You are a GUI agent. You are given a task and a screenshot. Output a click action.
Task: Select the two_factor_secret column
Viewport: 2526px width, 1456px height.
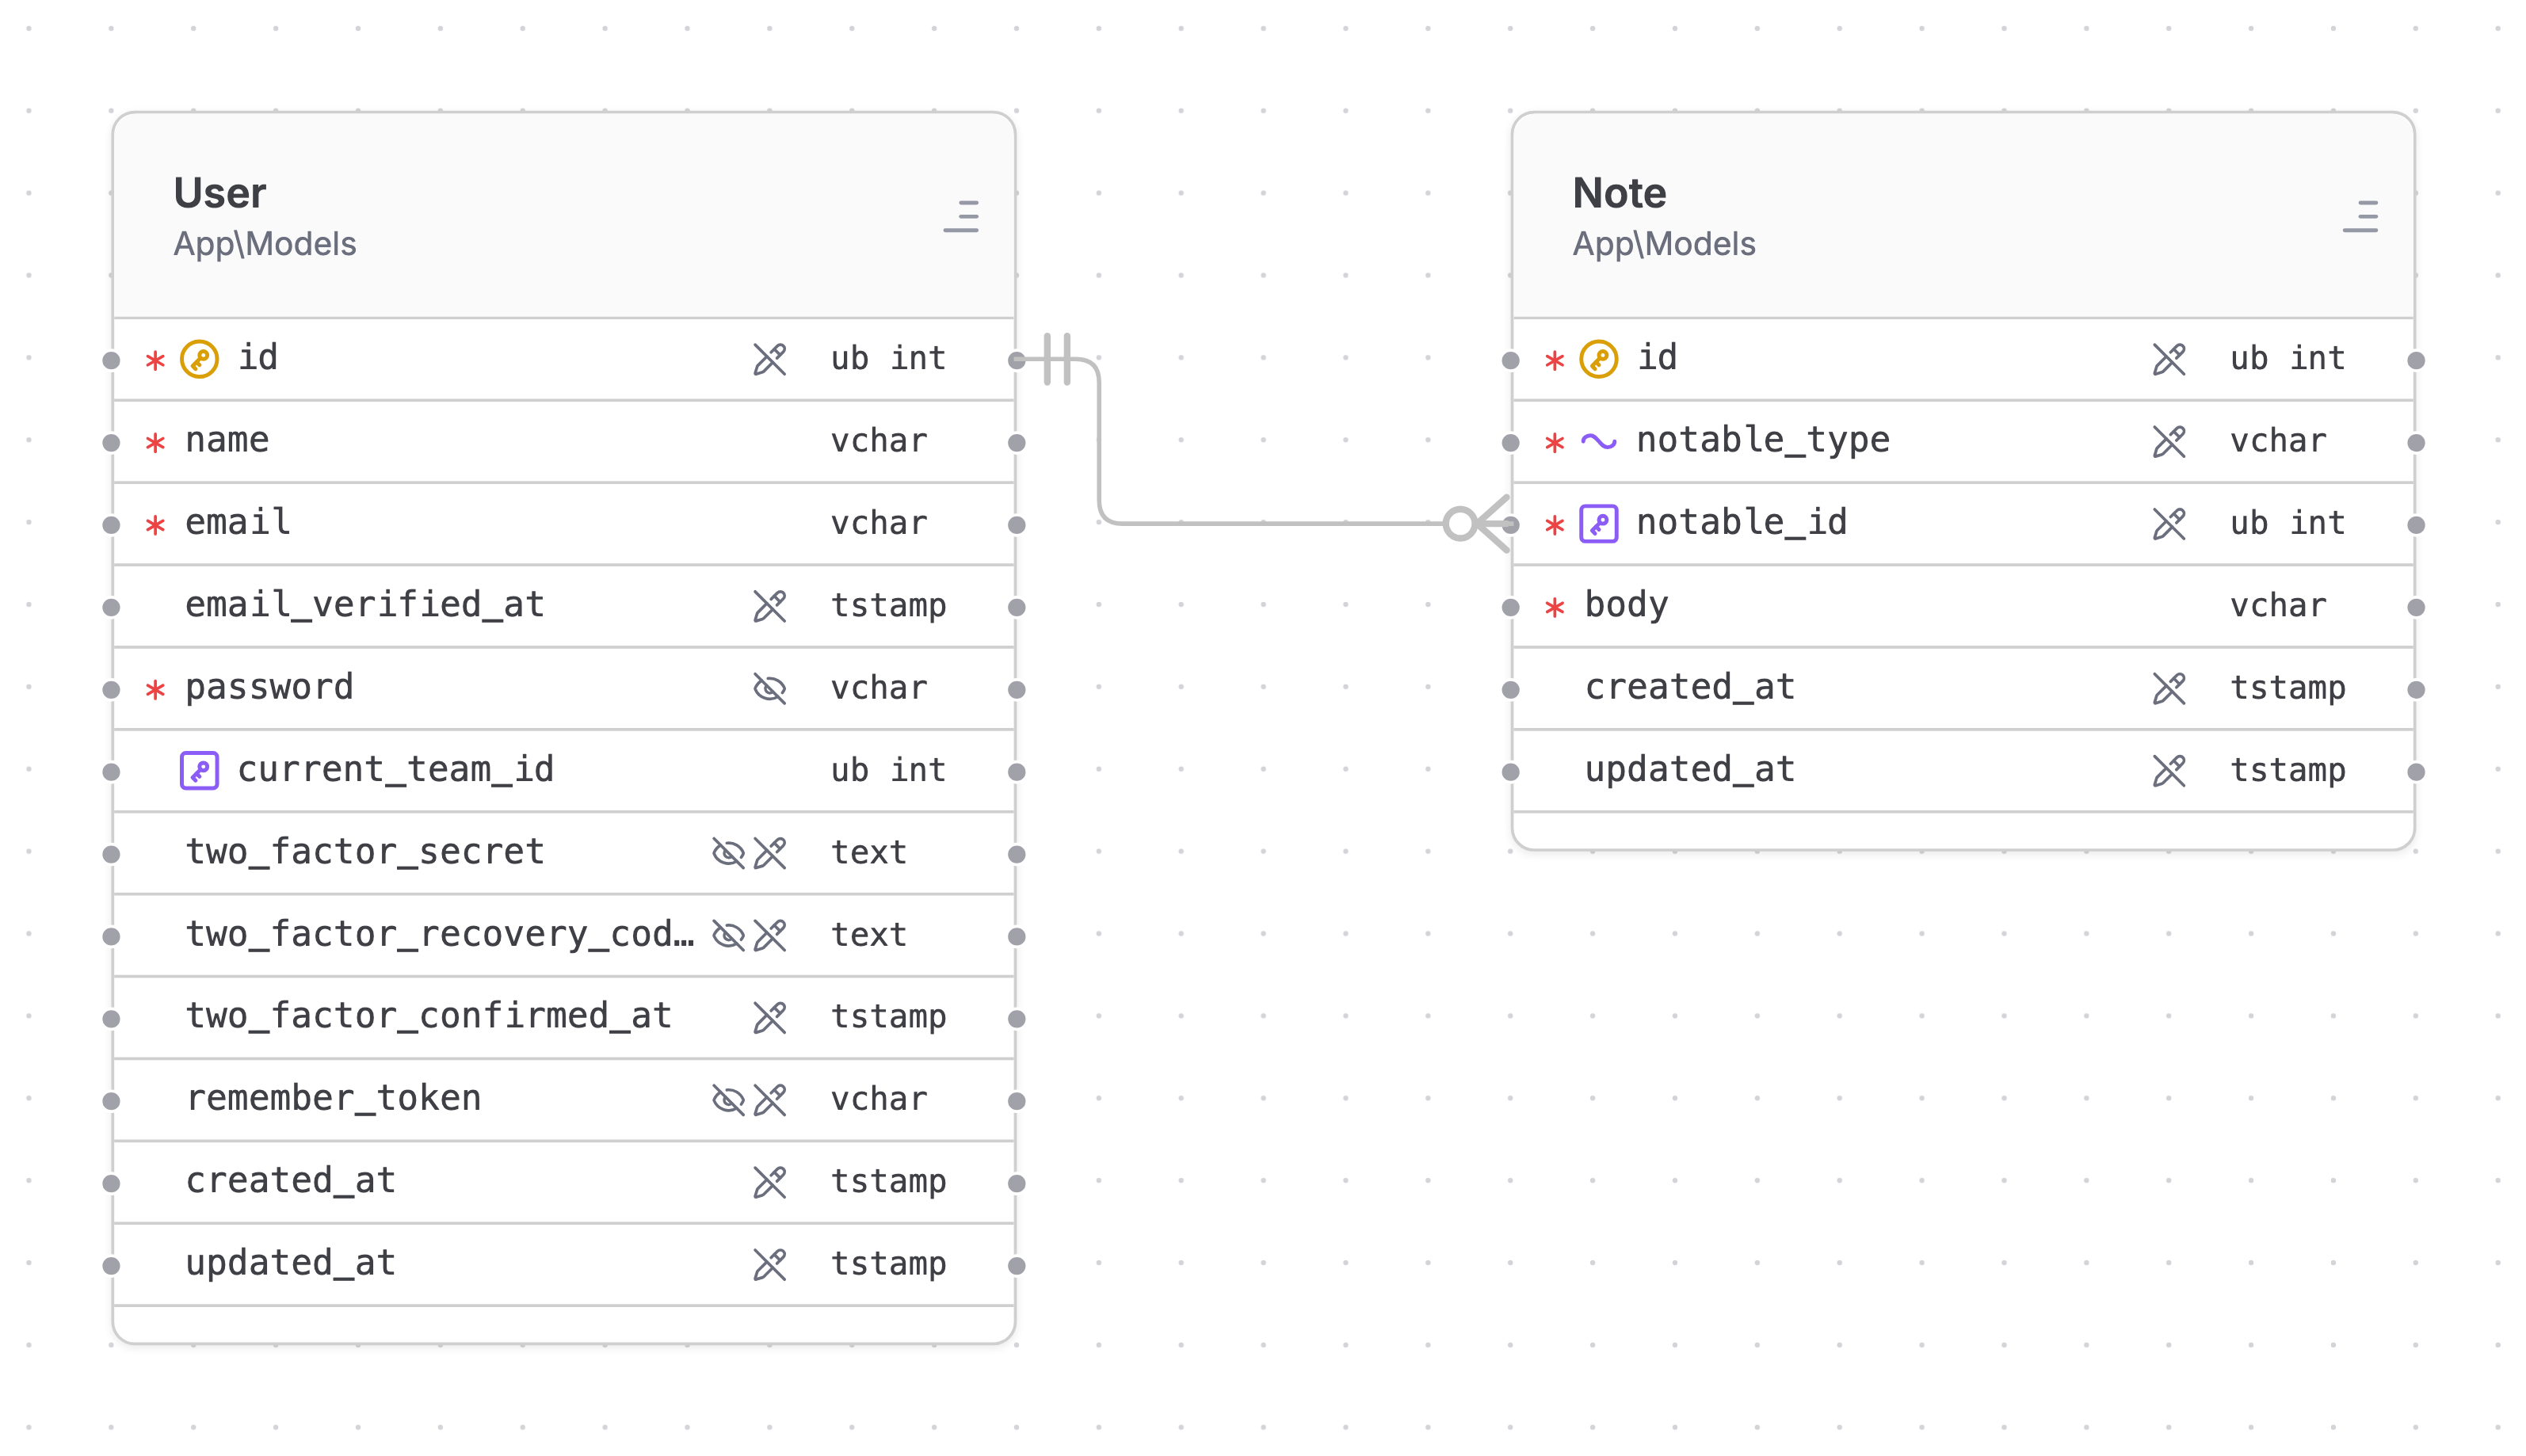pos(564,853)
